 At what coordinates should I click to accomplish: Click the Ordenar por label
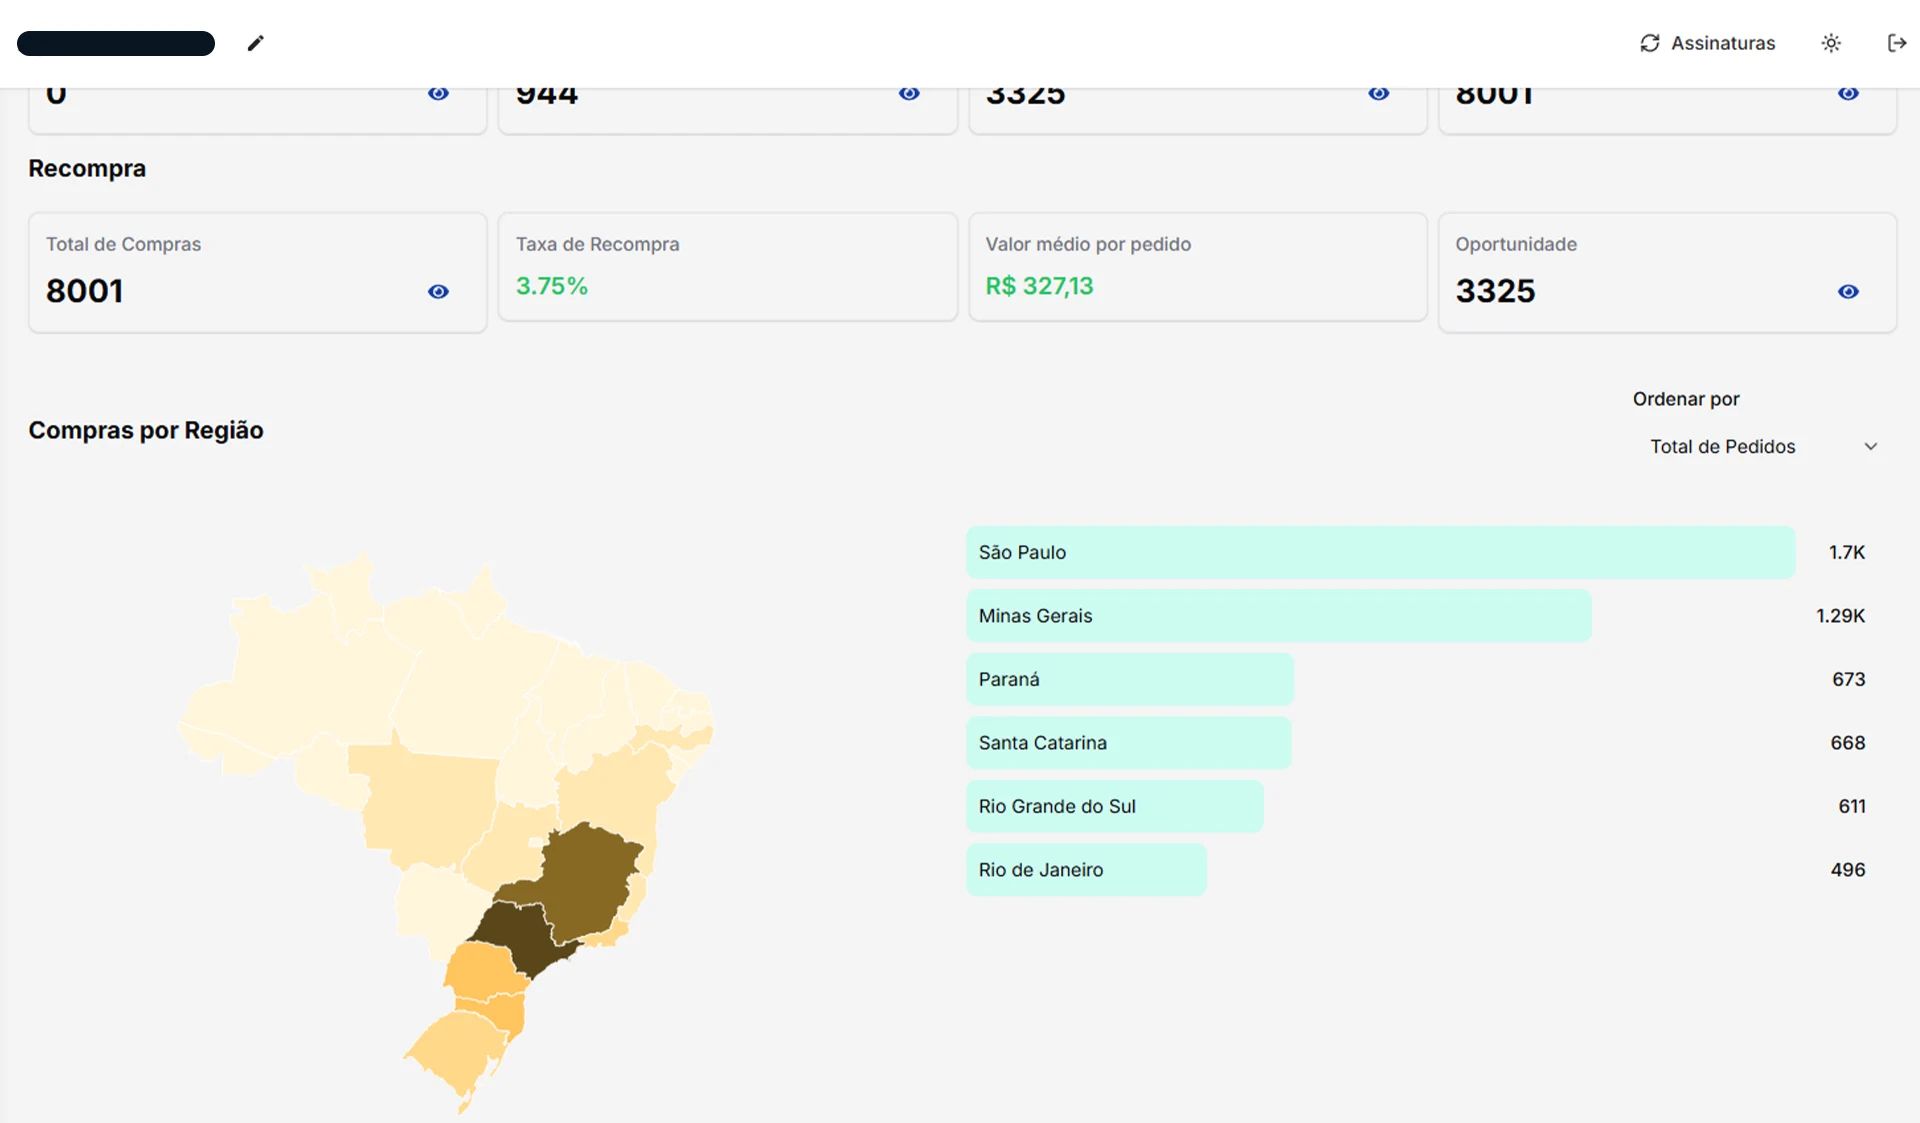pyautogui.click(x=1686, y=399)
